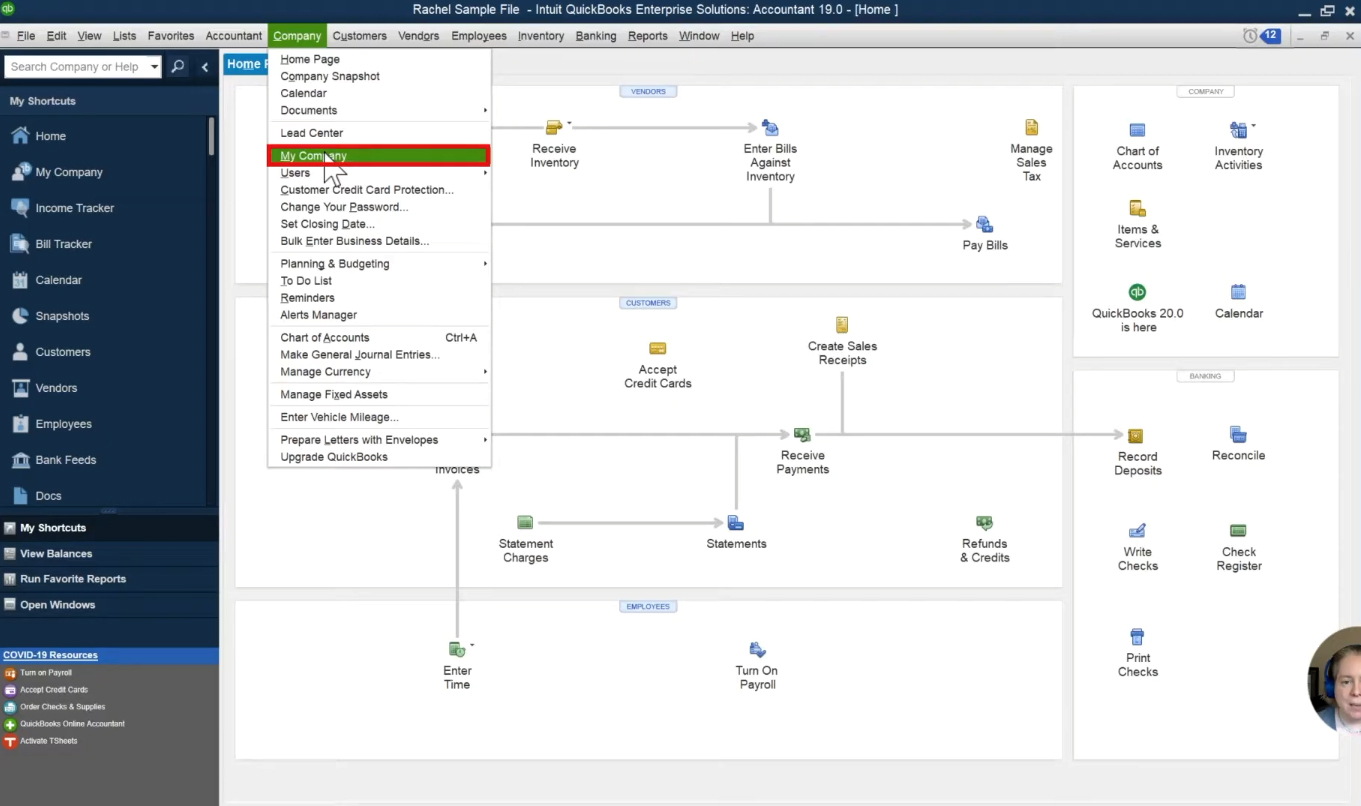
Task: Click the Search Company or Help field
Action: click(x=76, y=67)
